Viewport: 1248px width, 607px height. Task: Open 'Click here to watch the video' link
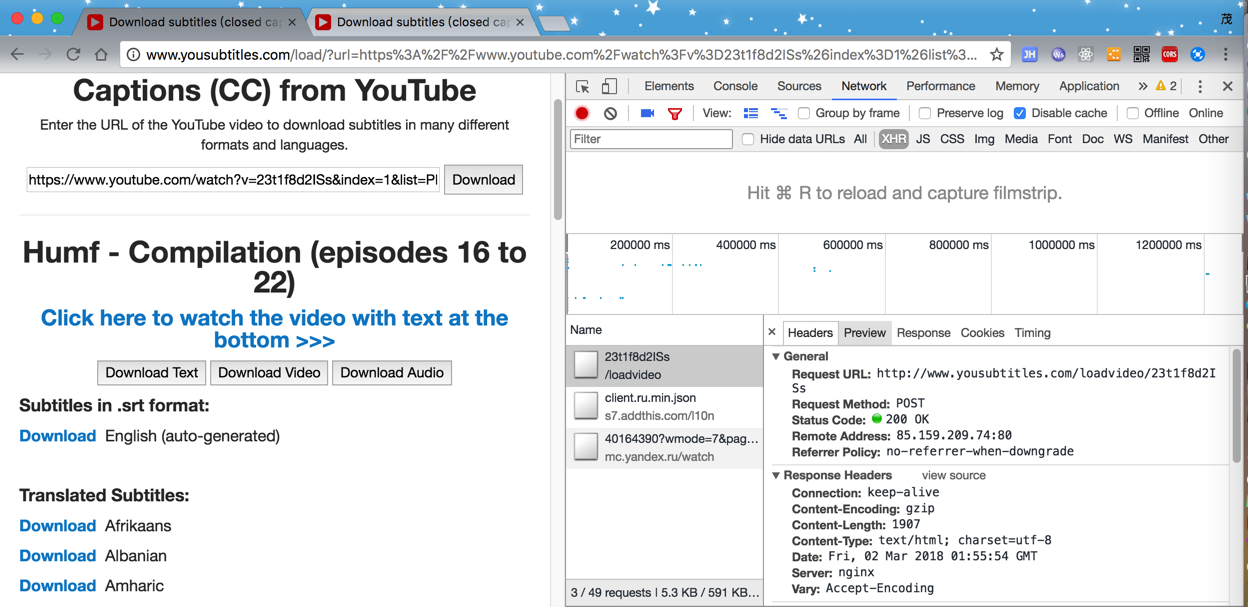point(274,329)
